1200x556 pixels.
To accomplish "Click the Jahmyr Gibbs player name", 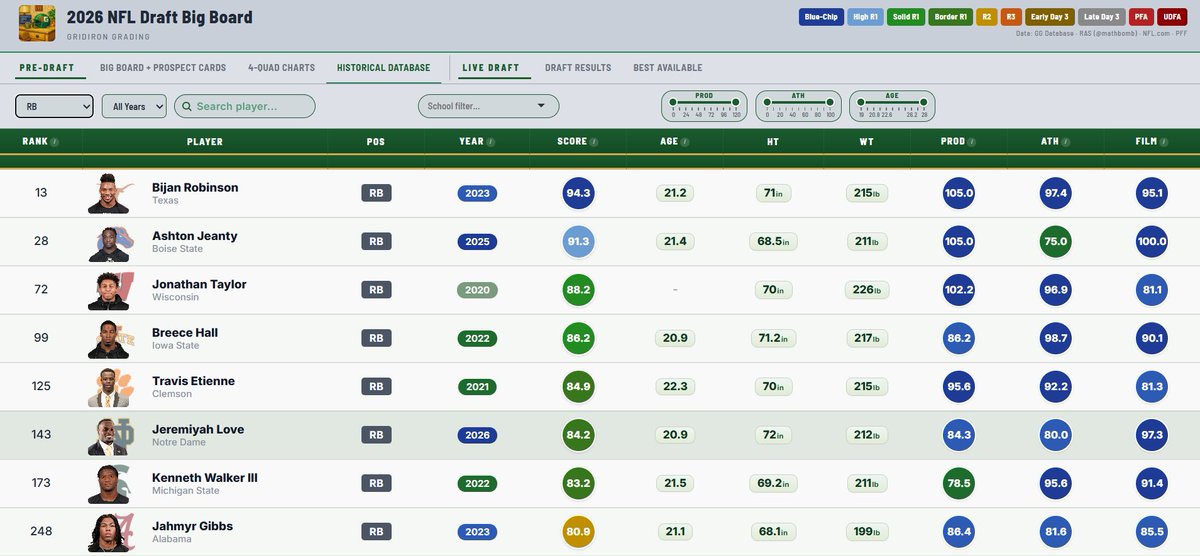I will click(192, 526).
